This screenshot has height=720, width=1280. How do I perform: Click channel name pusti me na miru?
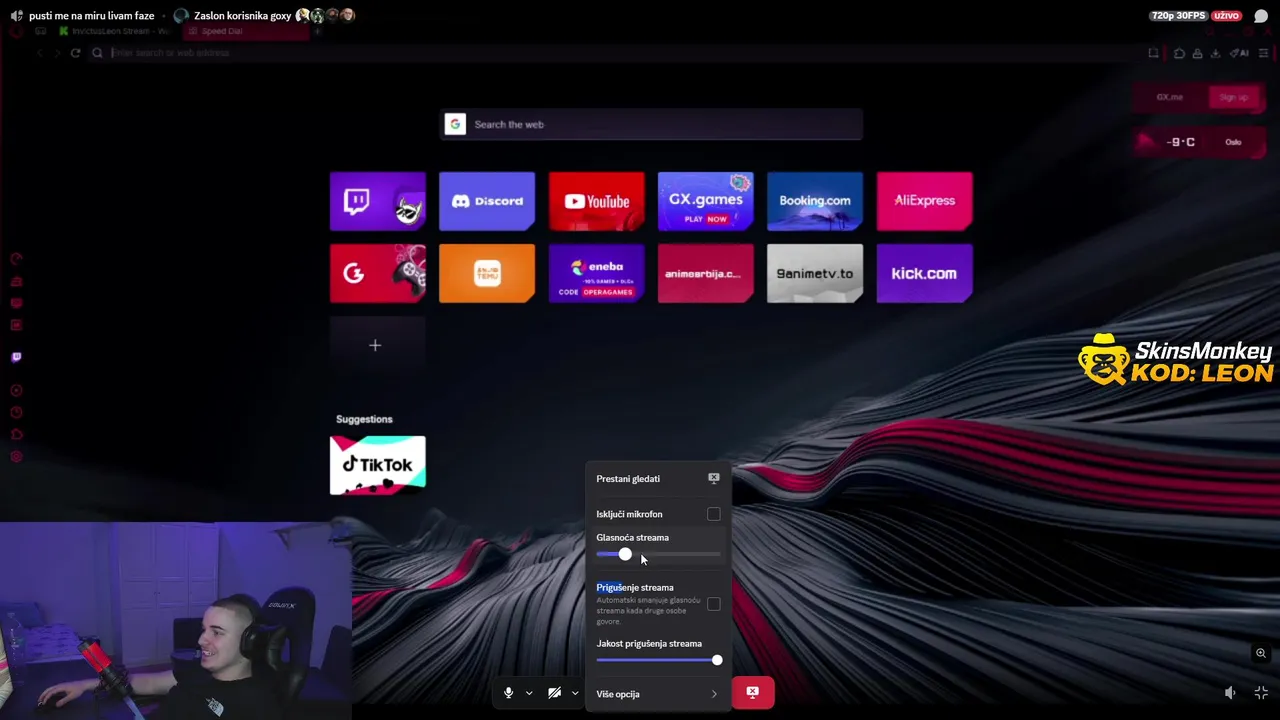[92, 16]
